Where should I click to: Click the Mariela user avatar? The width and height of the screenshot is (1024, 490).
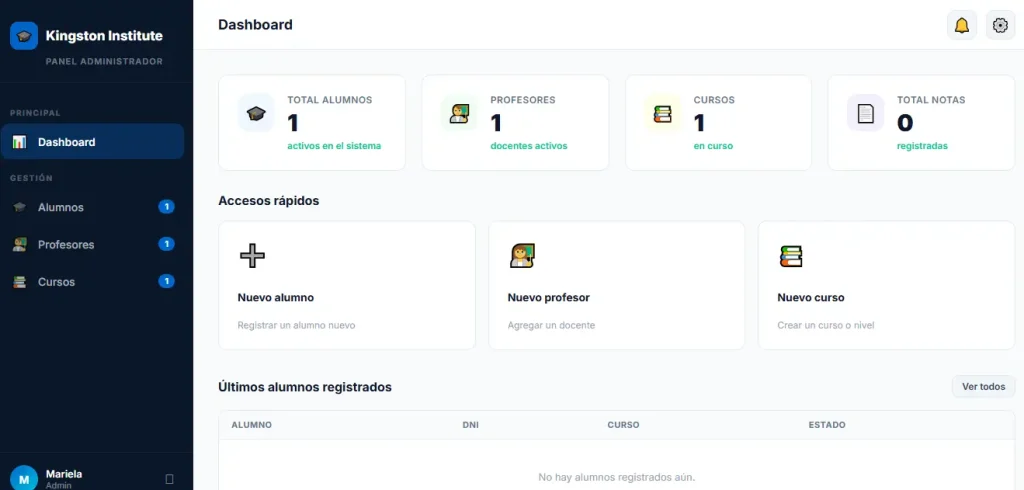click(x=24, y=478)
